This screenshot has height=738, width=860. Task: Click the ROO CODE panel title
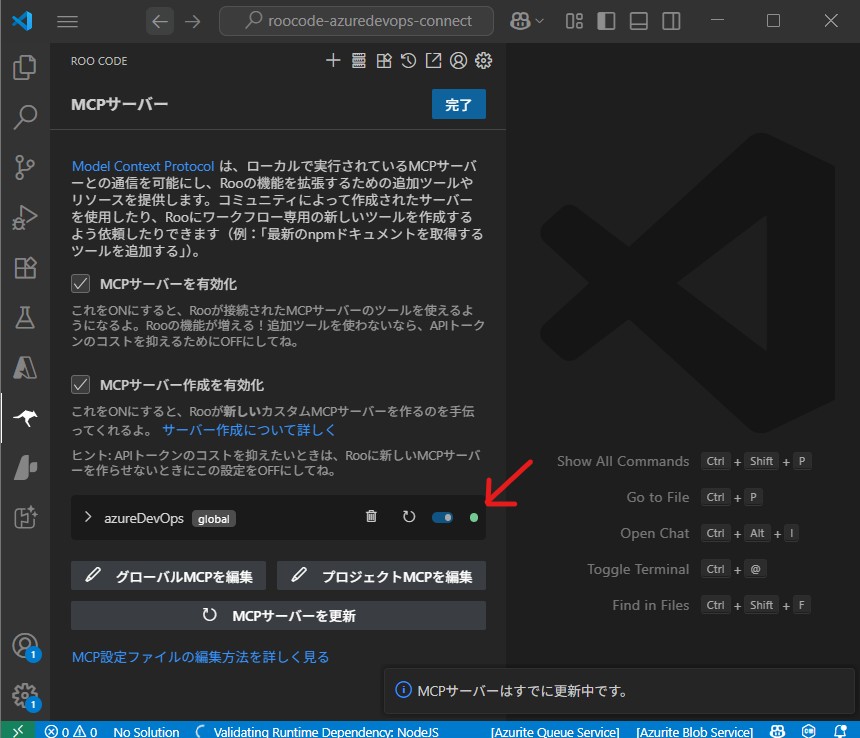click(x=99, y=61)
